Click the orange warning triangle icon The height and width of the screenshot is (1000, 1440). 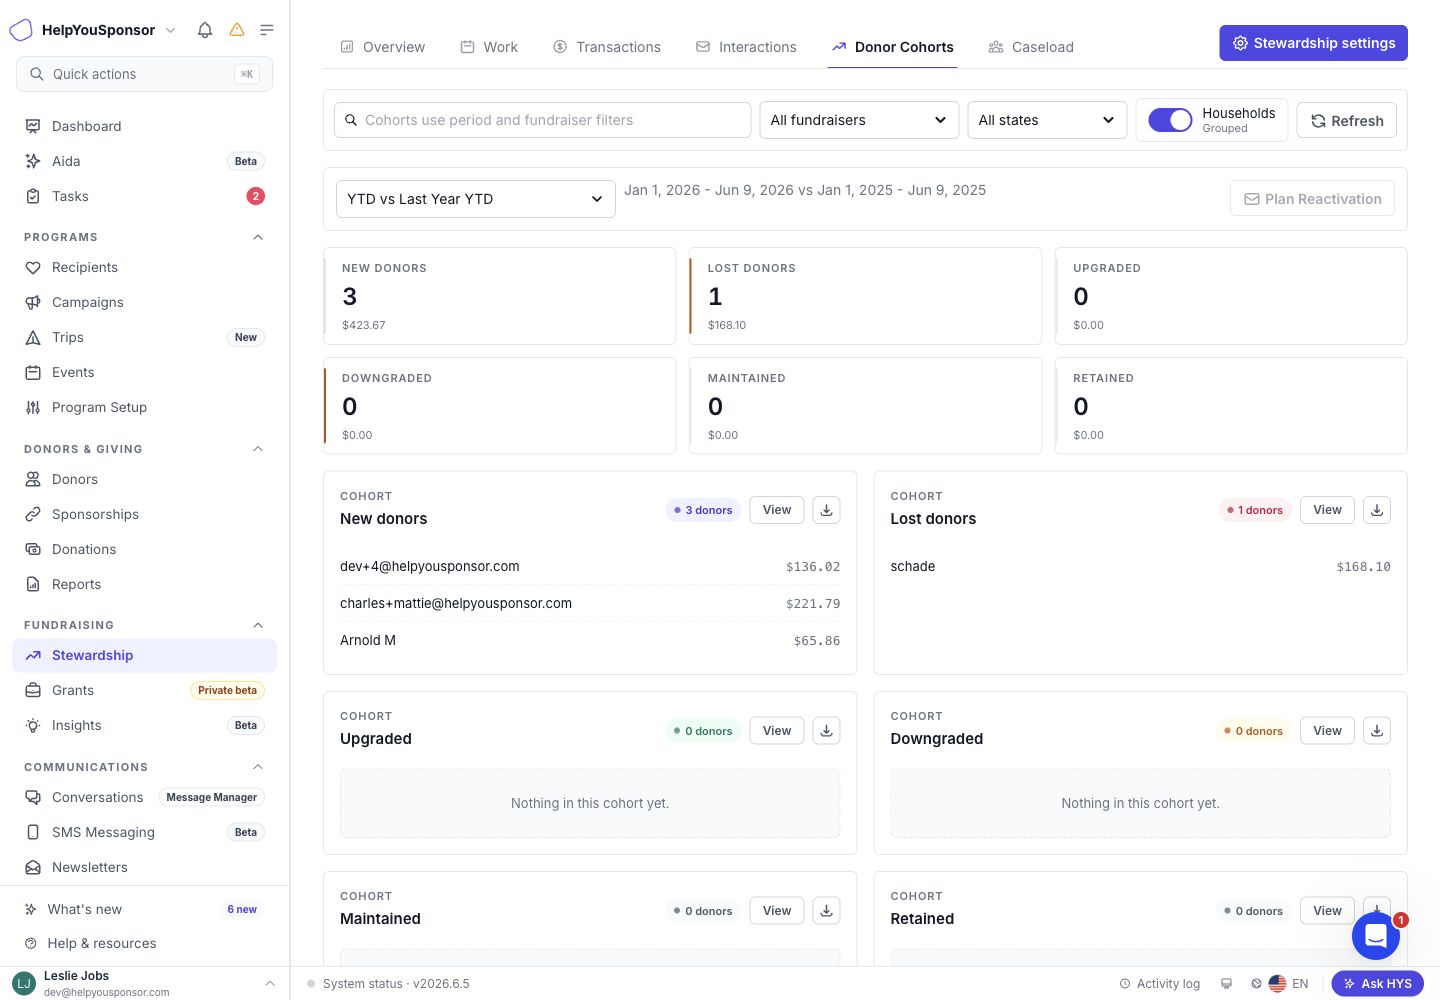tap(237, 30)
